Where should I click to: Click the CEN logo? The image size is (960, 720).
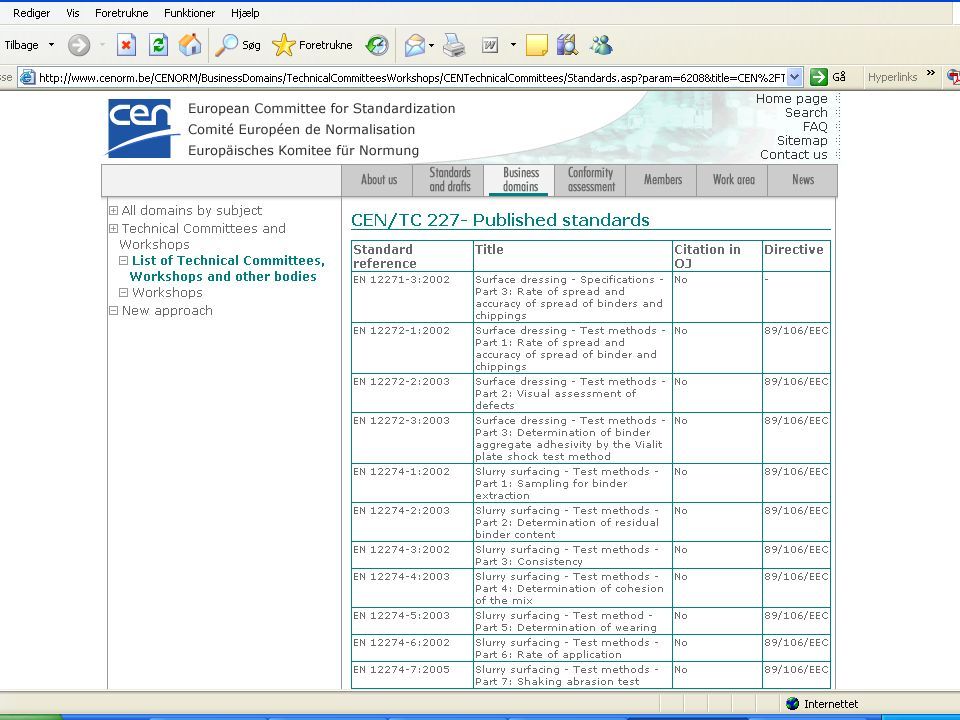pos(142,128)
